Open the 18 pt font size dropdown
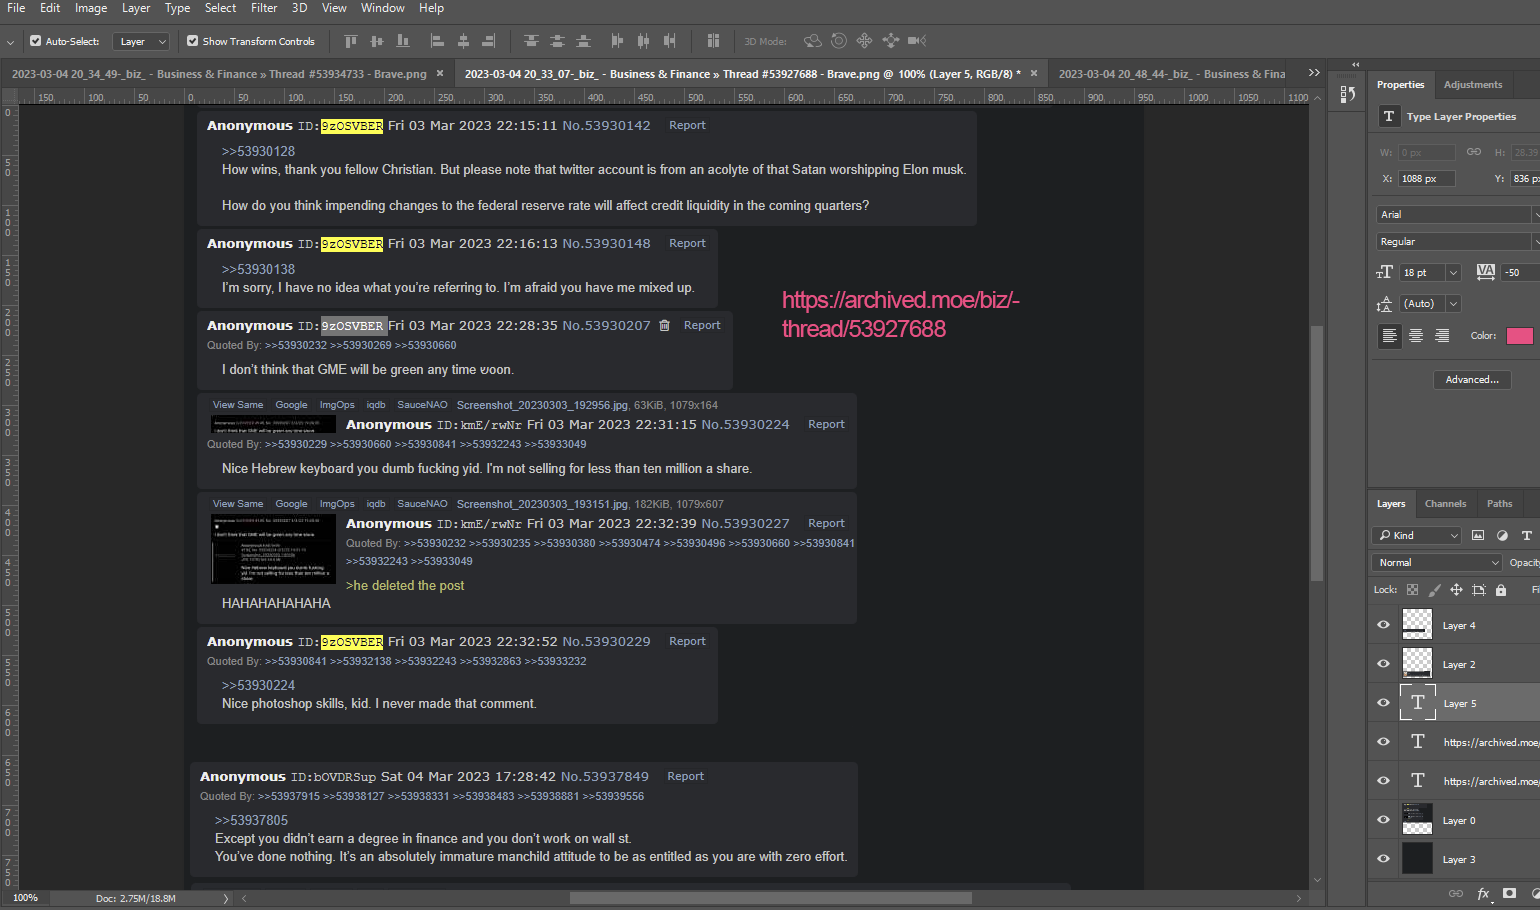This screenshot has height=910, width=1540. click(x=1454, y=273)
